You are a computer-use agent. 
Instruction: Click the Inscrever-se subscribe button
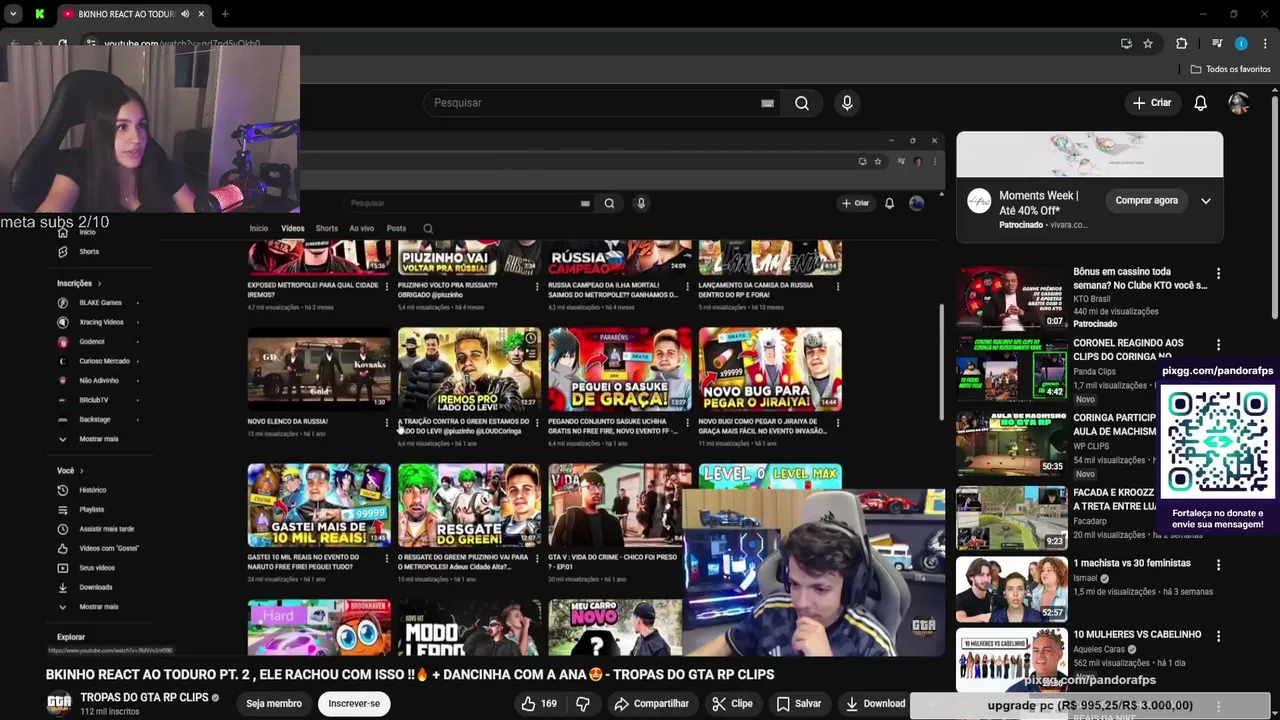click(x=354, y=704)
